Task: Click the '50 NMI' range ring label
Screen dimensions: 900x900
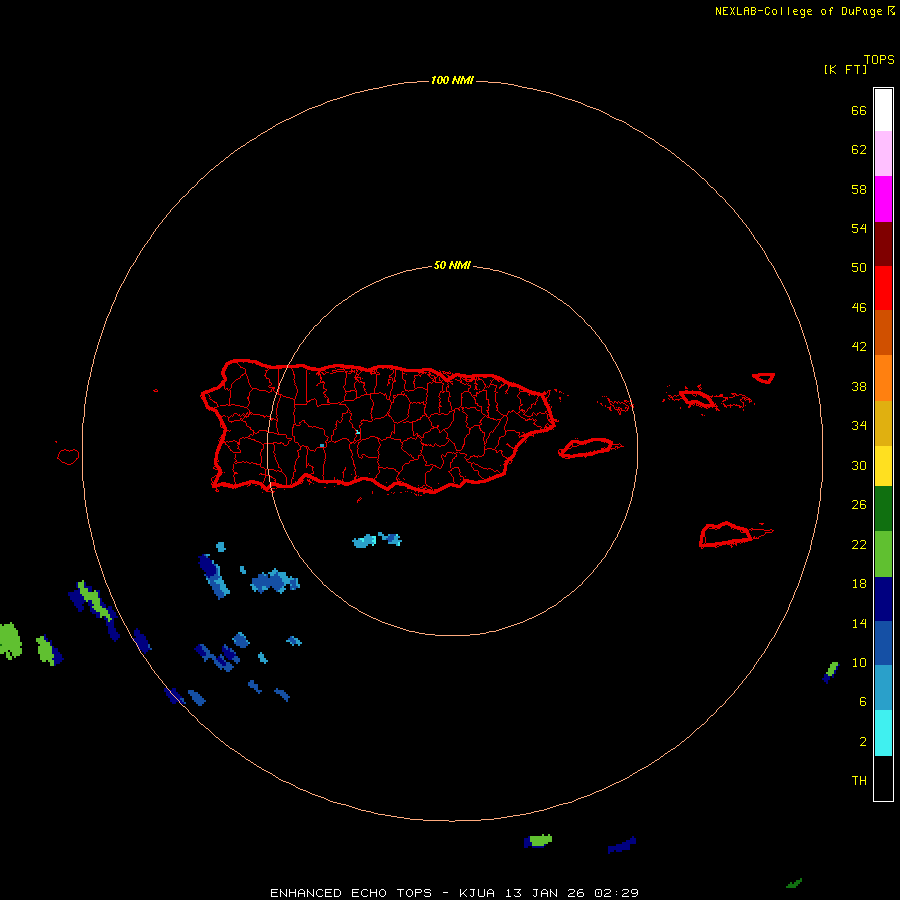Action: 452,265
